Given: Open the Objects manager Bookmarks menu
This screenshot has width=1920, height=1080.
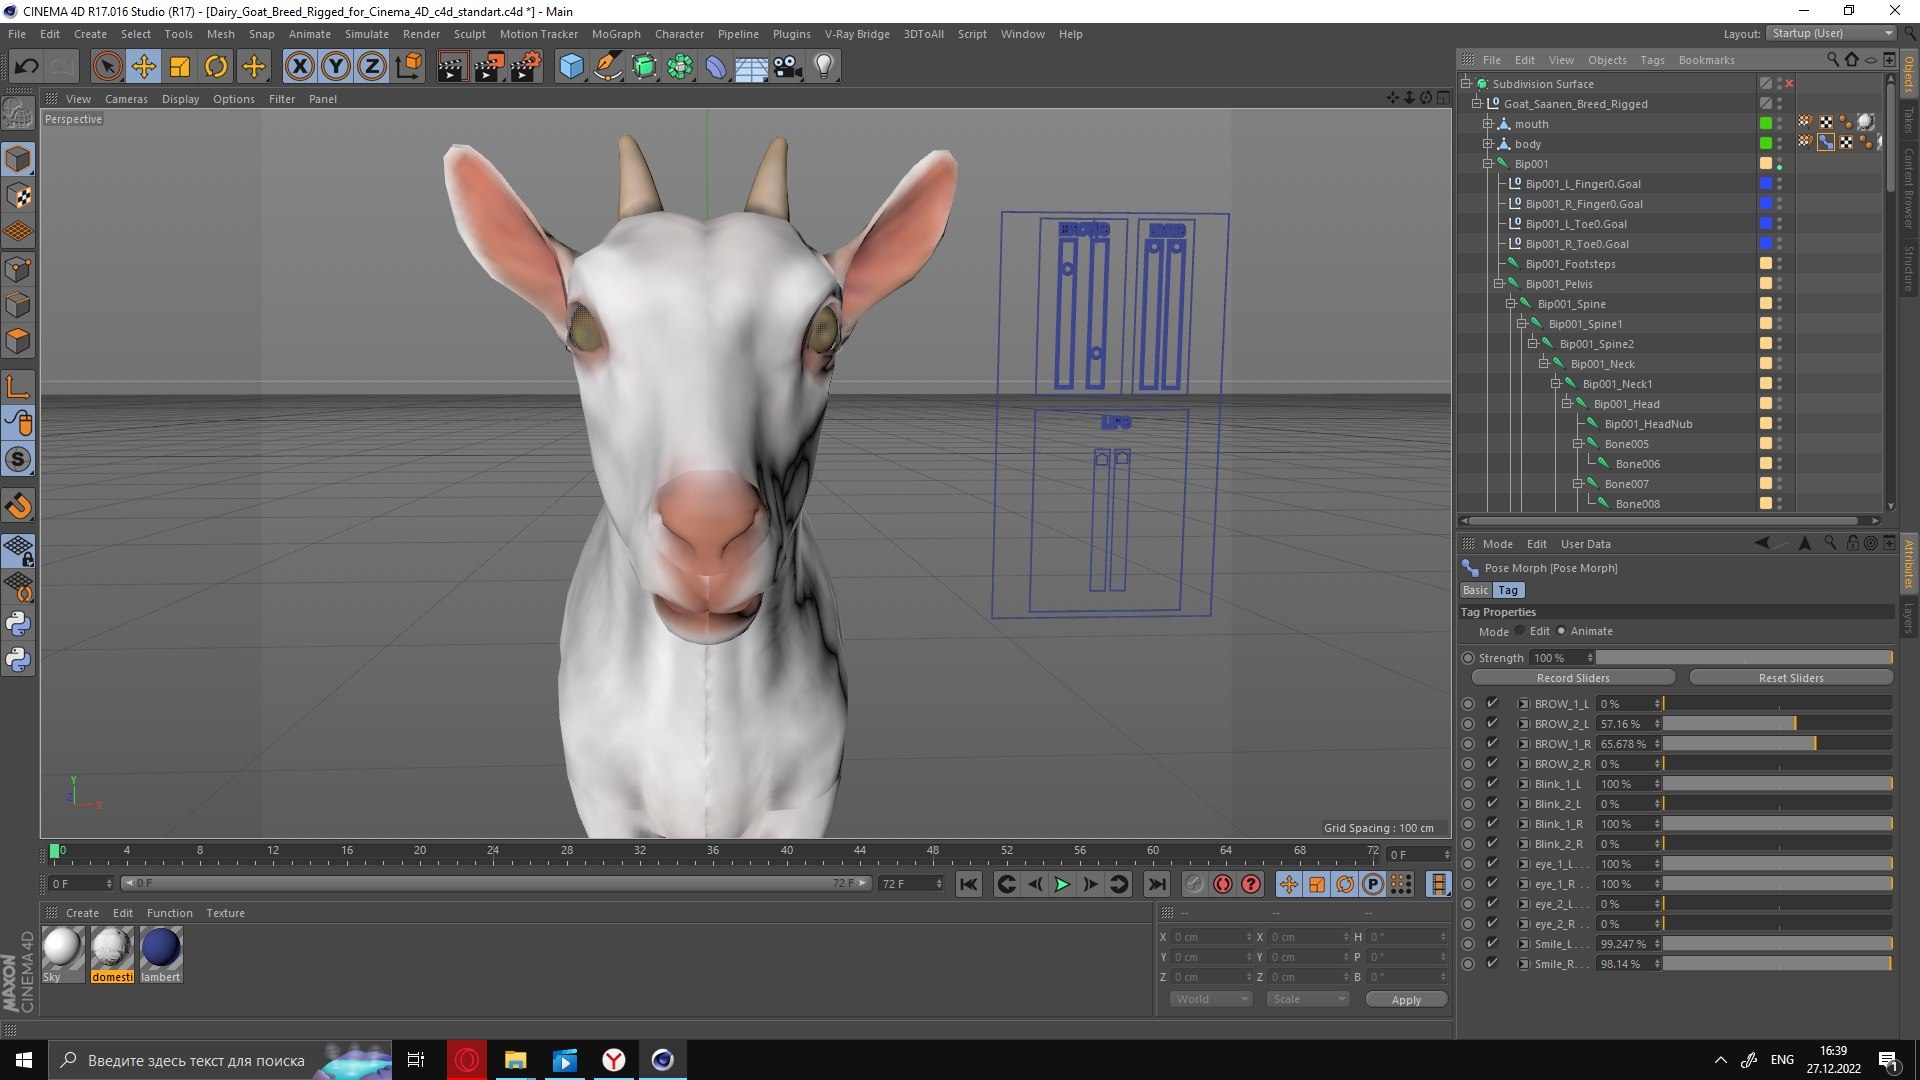Looking at the screenshot, I should [1706, 60].
